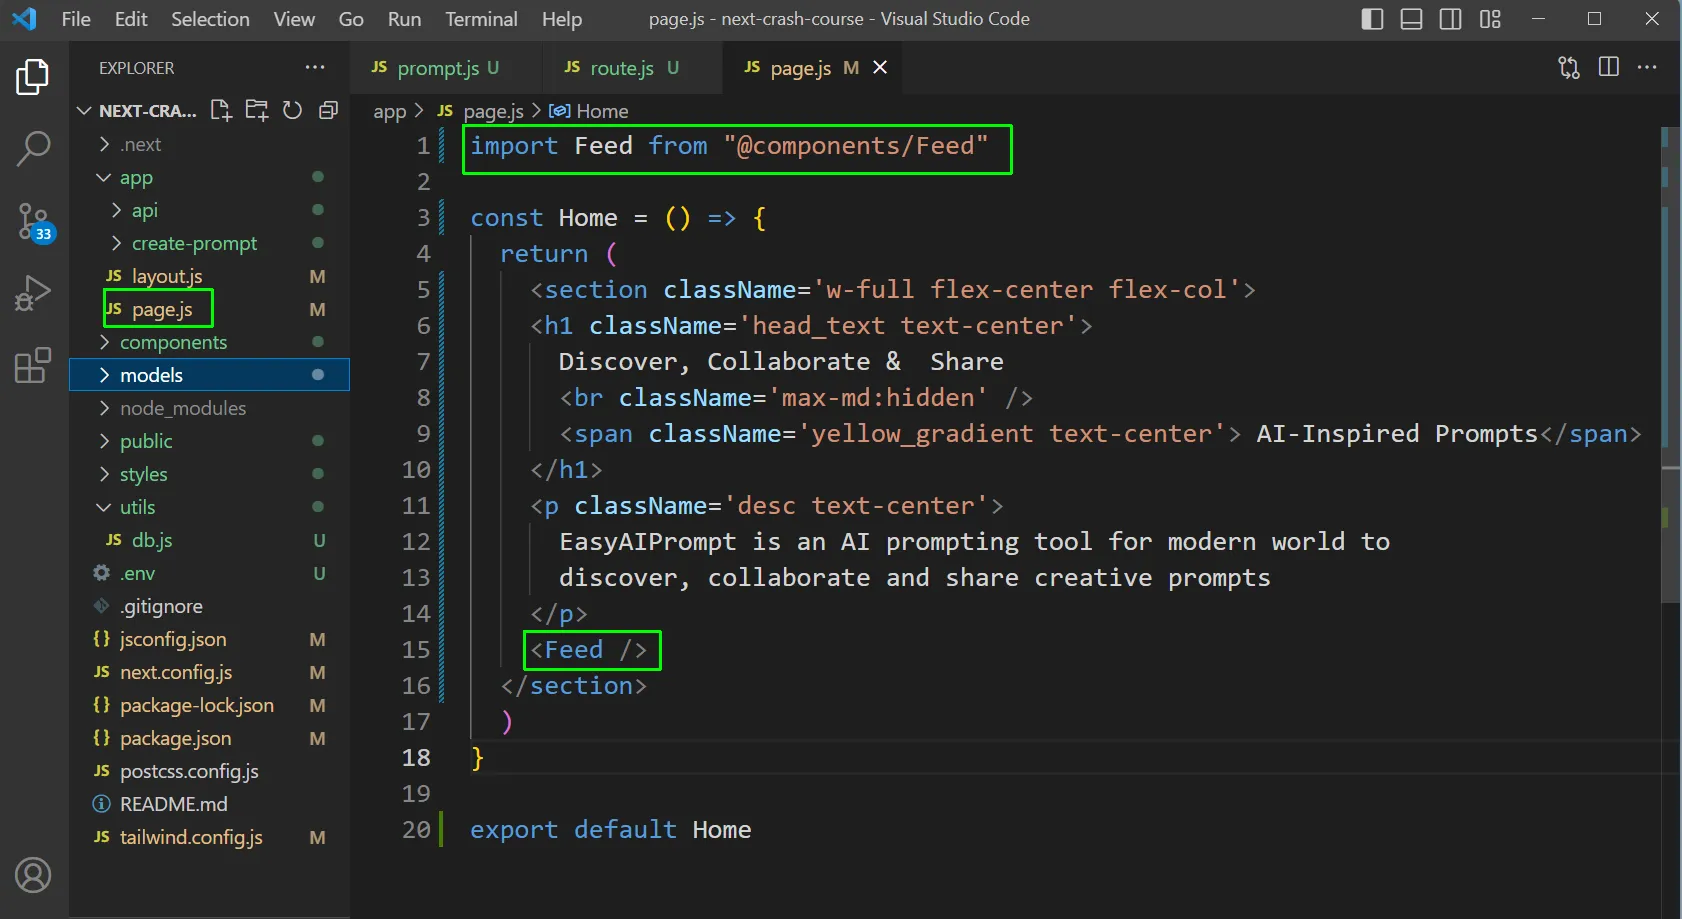Open the Explorer view in activity bar
The width and height of the screenshot is (1682, 919).
pos(33,77)
